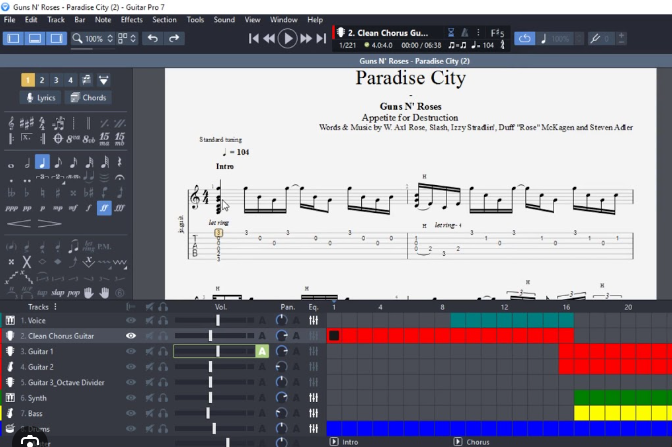Viewport: 672px width, 447px height.
Task: Click the treble clef icon in palette
Action: pyautogui.click(x=12, y=122)
